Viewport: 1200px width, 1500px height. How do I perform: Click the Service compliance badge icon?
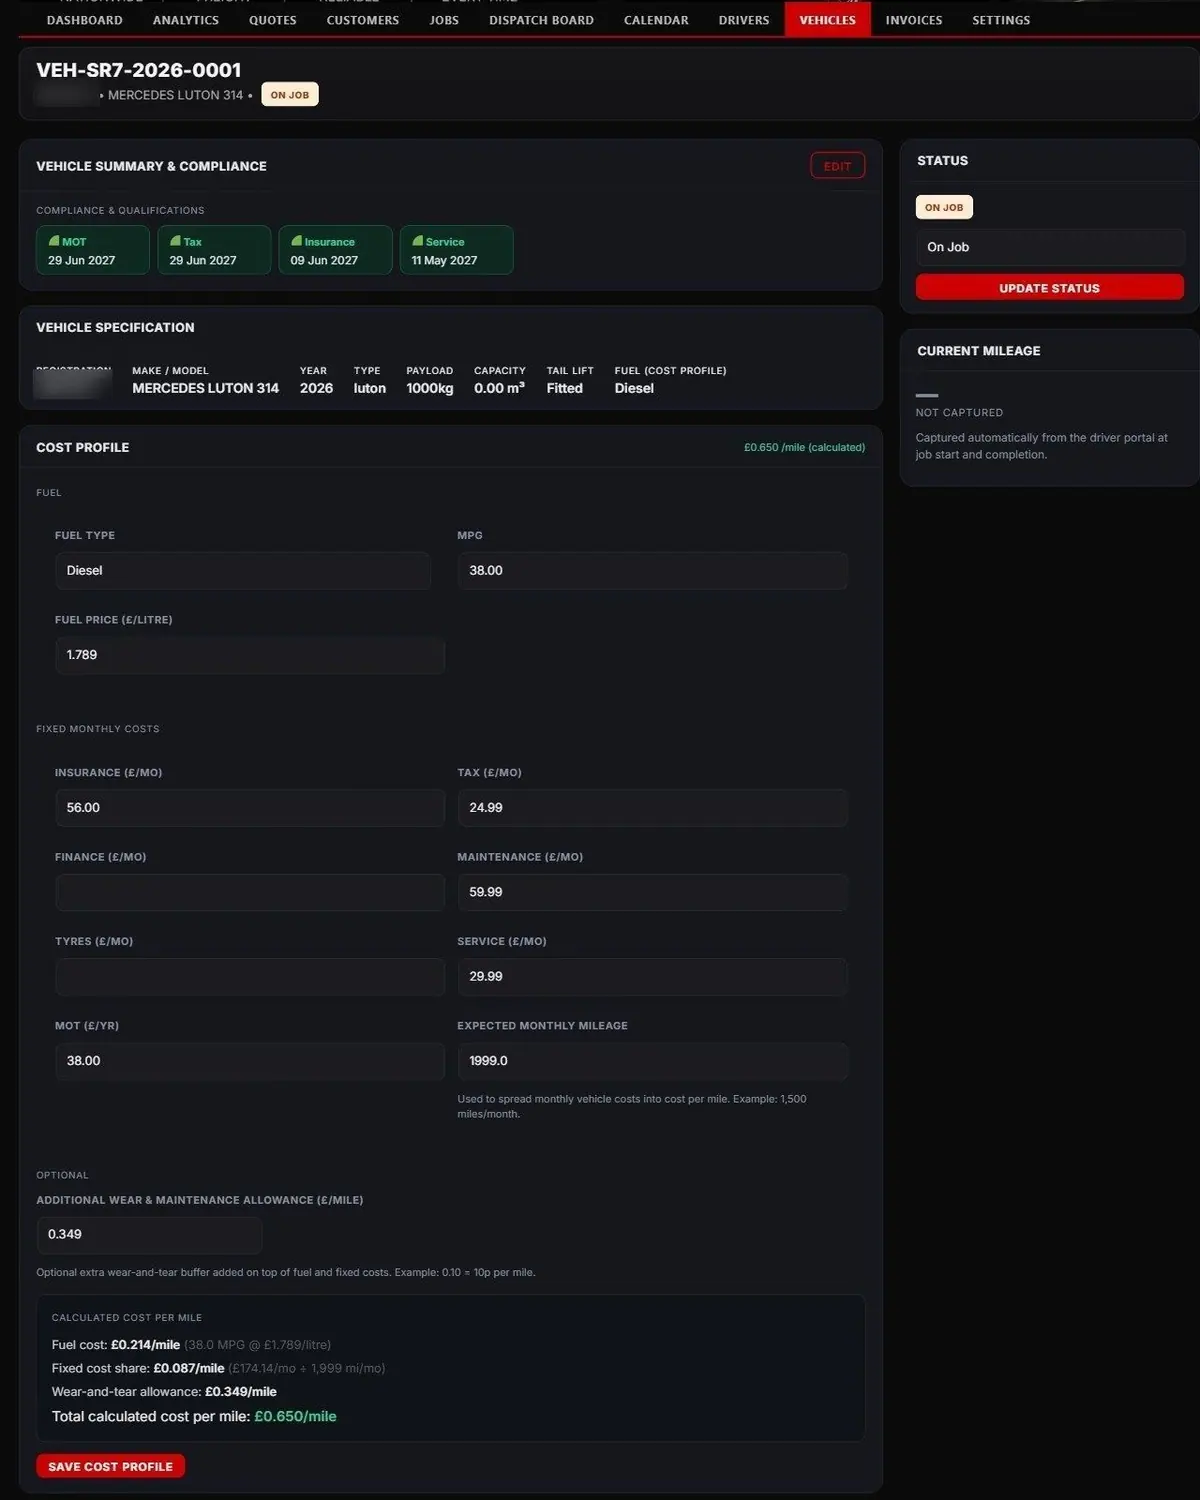click(417, 241)
